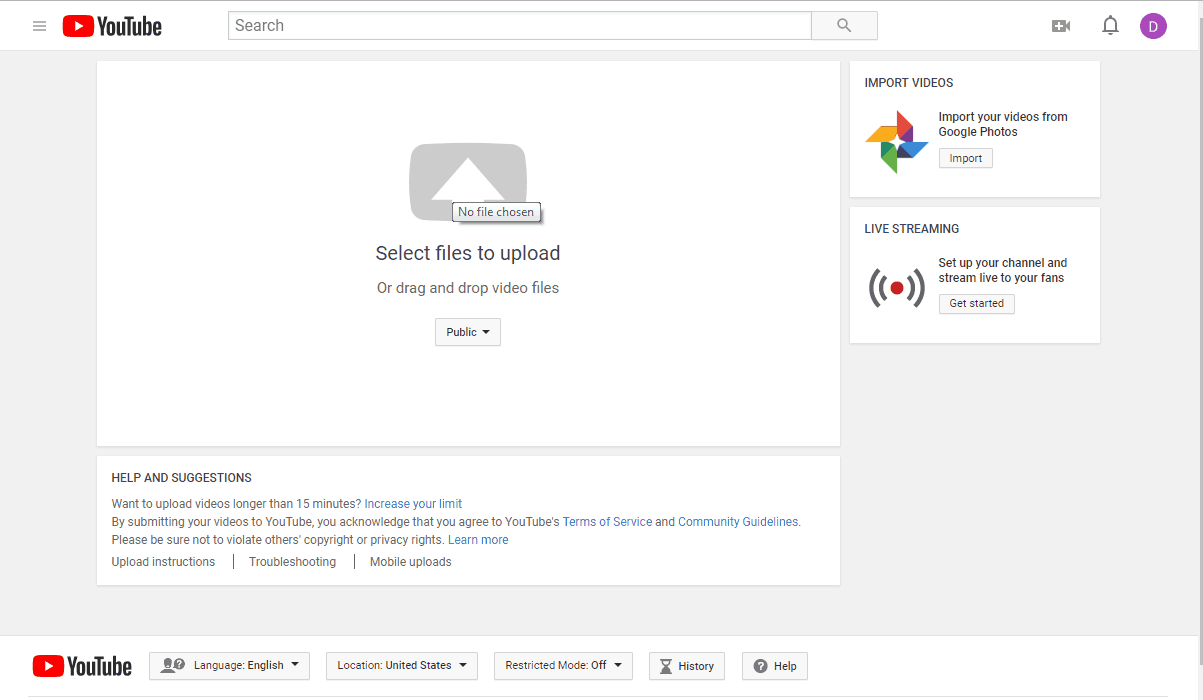This screenshot has height=700, width=1203.
Task: Click the Import button
Action: tap(966, 158)
